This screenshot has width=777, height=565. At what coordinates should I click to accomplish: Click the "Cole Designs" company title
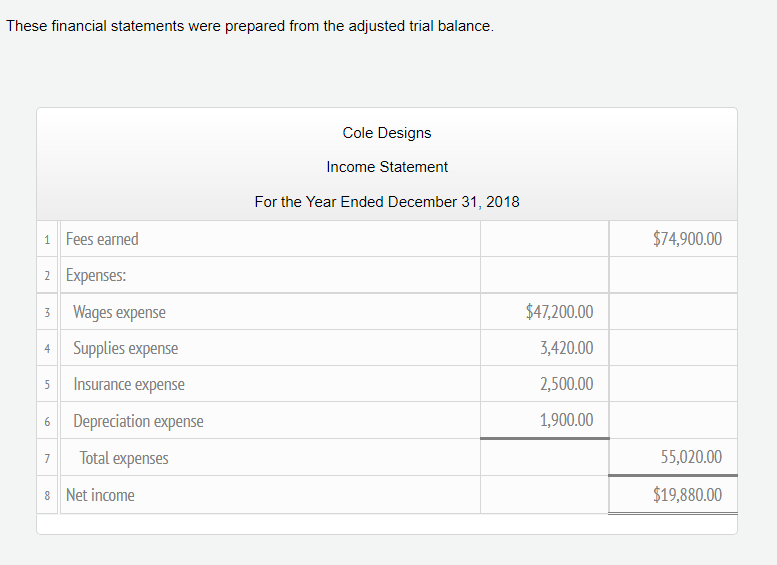click(387, 133)
